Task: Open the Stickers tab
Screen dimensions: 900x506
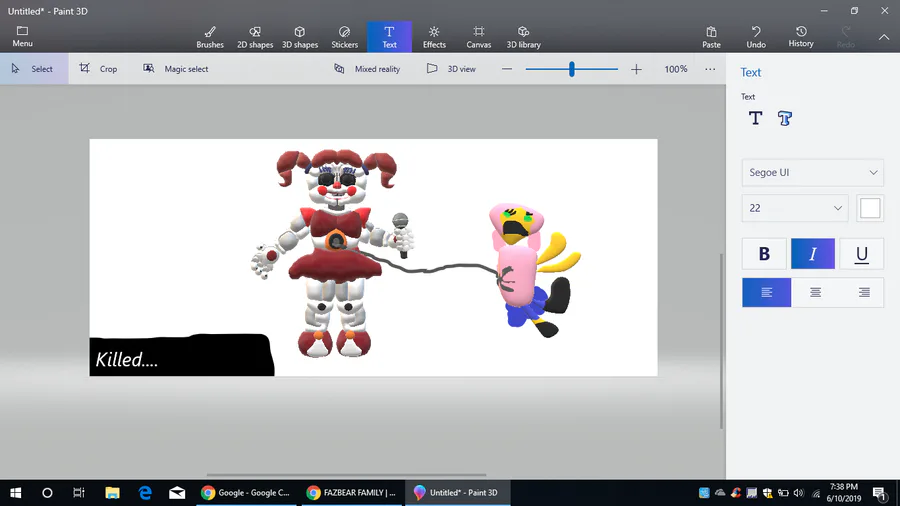Action: pyautogui.click(x=344, y=37)
